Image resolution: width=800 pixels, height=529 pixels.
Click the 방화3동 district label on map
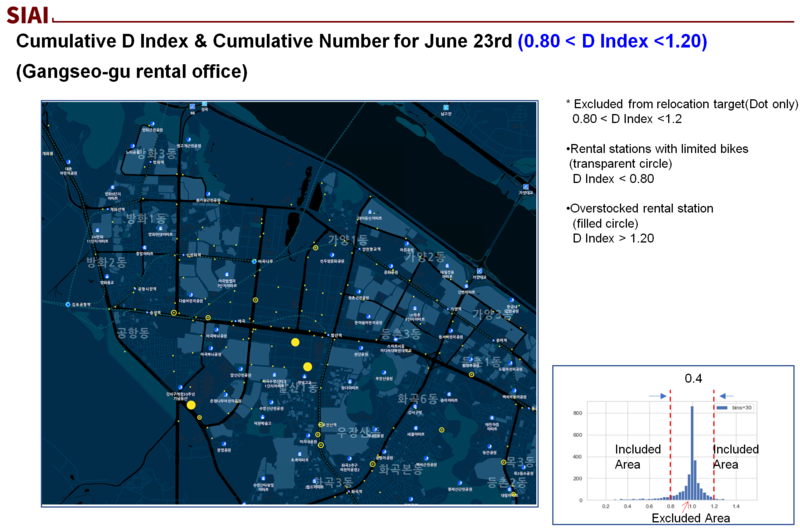pos(157,153)
